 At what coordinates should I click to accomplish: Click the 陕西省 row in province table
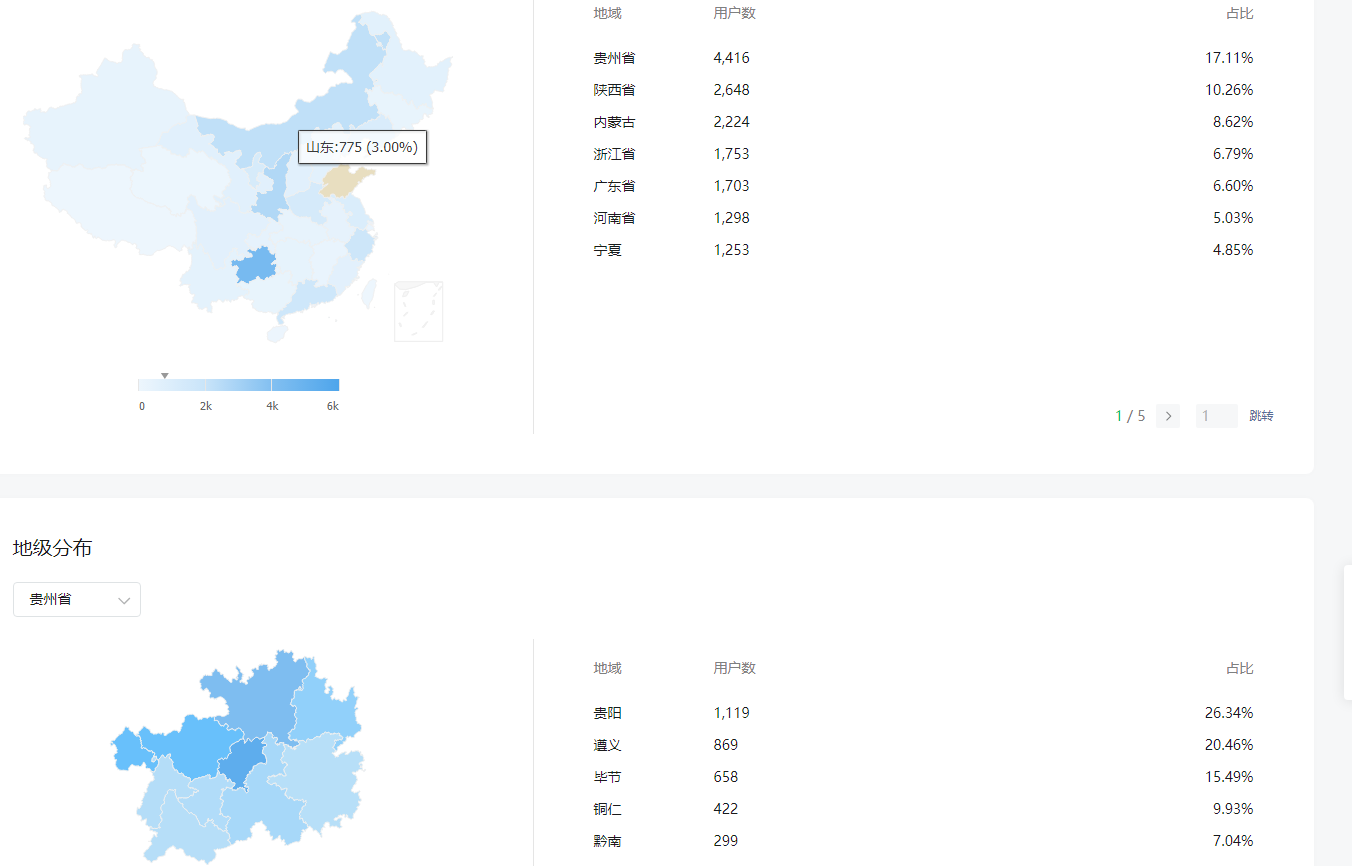tap(923, 90)
